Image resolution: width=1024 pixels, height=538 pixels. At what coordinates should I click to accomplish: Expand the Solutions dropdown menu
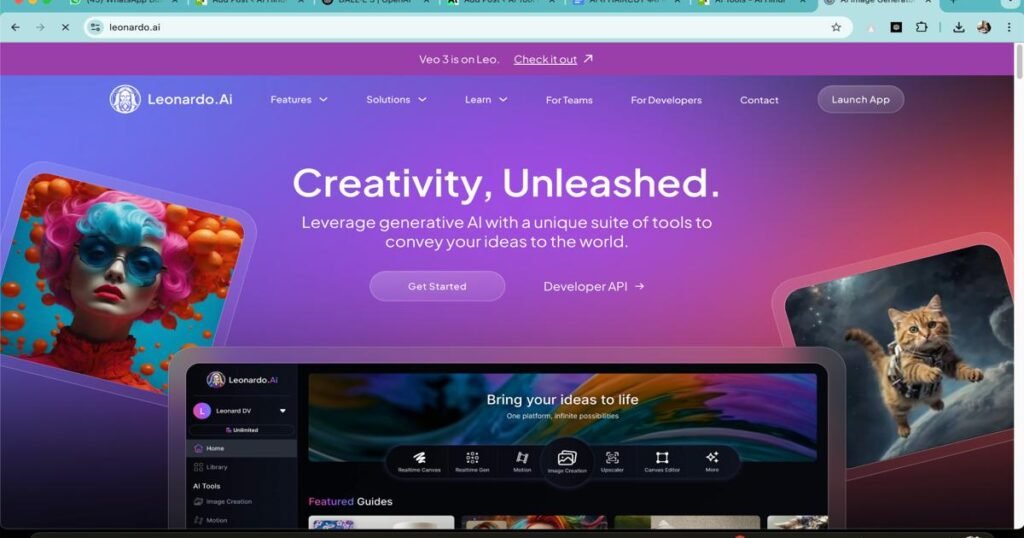tap(396, 100)
